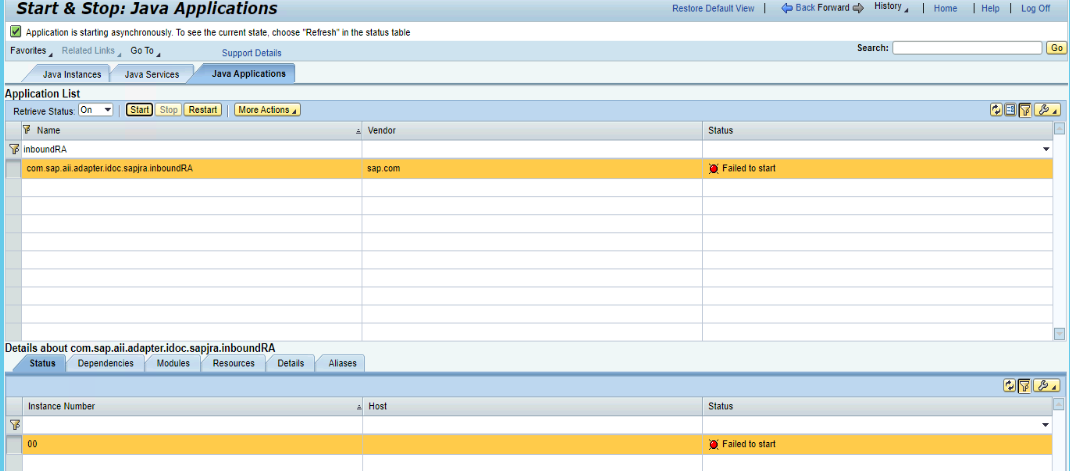The image size is (1070, 471).
Task: Open the Dependencies tab
Action: click(x=106, y=363)
